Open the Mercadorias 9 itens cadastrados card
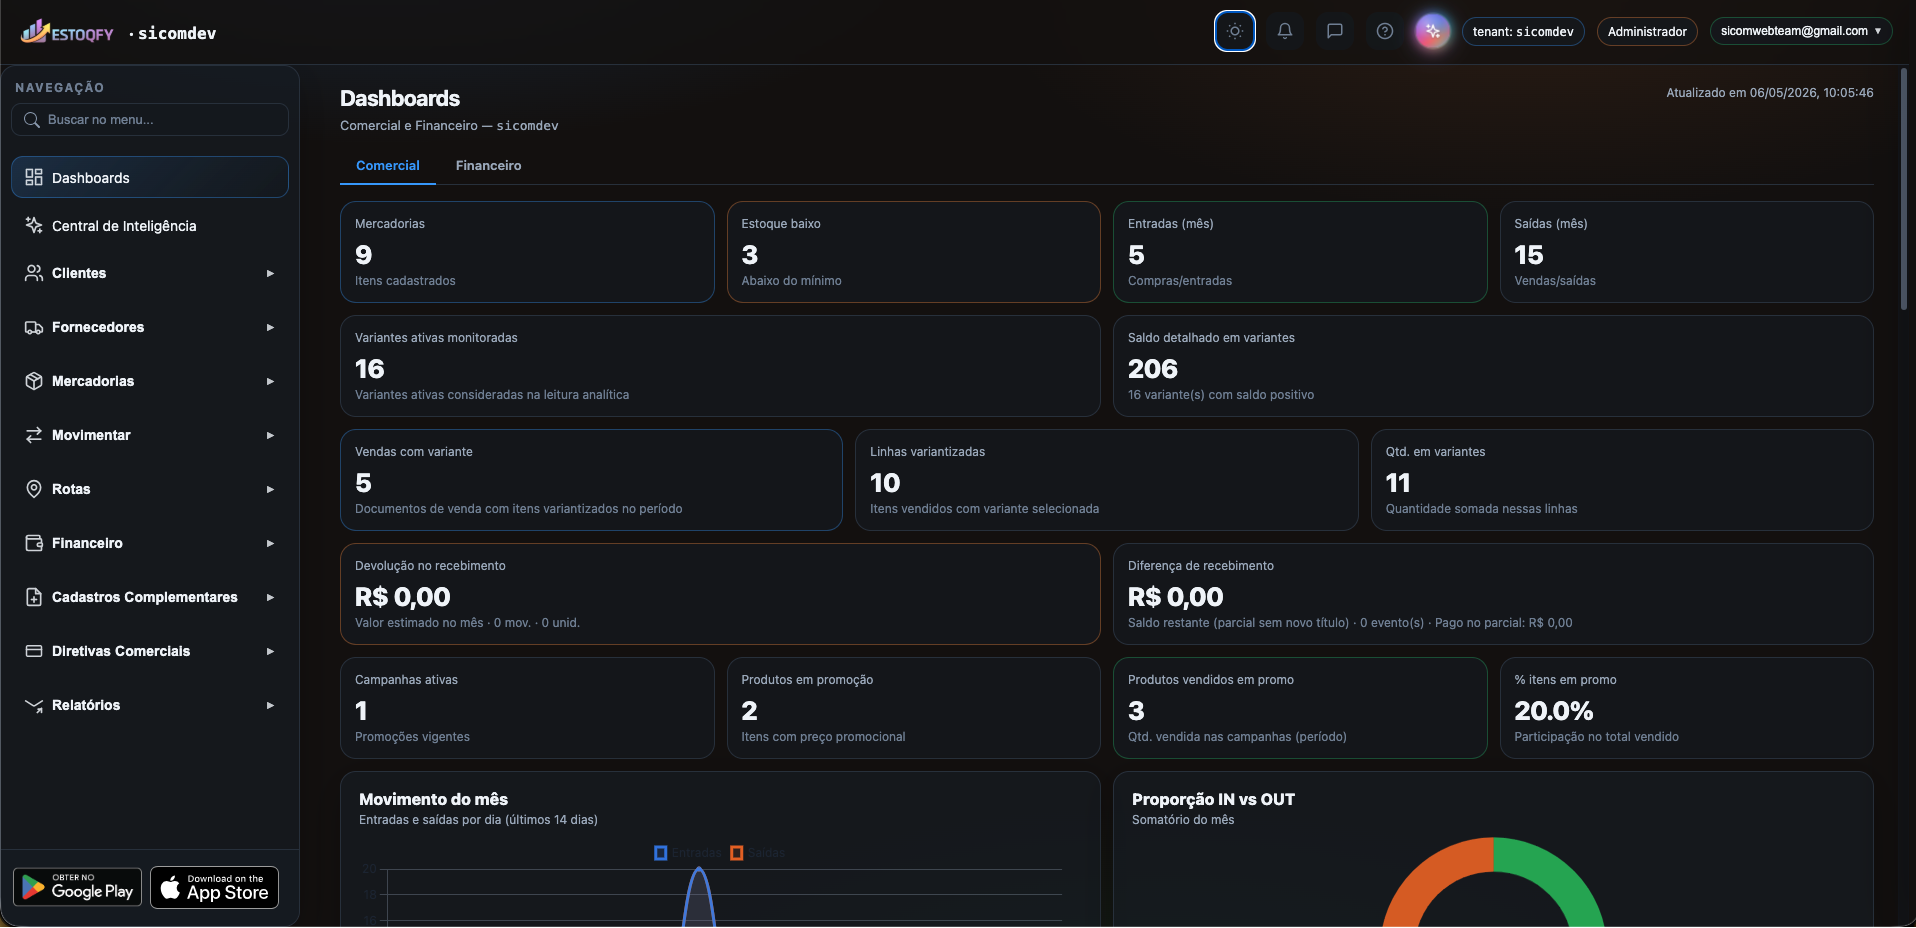This screenshot has width=1916, height=928. pyautogui.click(x=527, y=252)
